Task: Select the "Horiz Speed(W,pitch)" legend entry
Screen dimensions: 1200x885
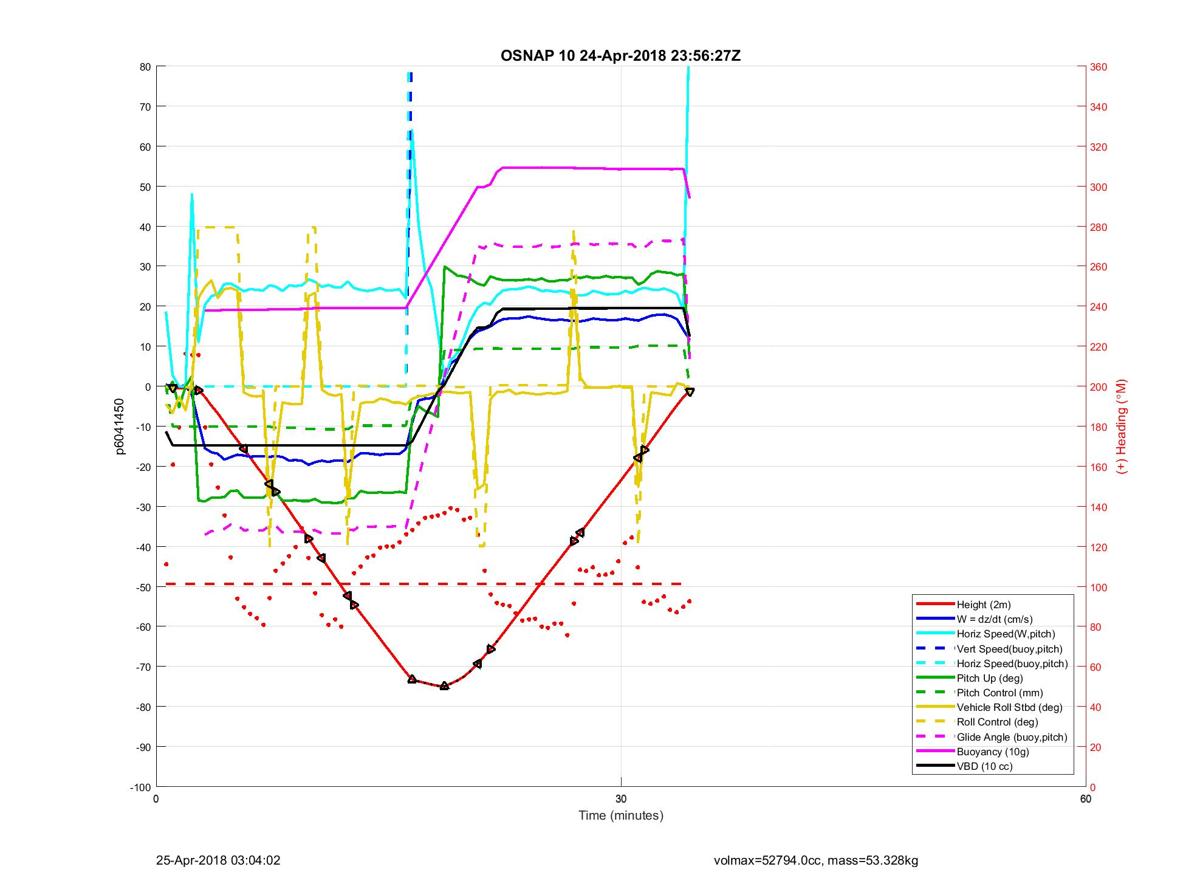Action: [1005, 634]
